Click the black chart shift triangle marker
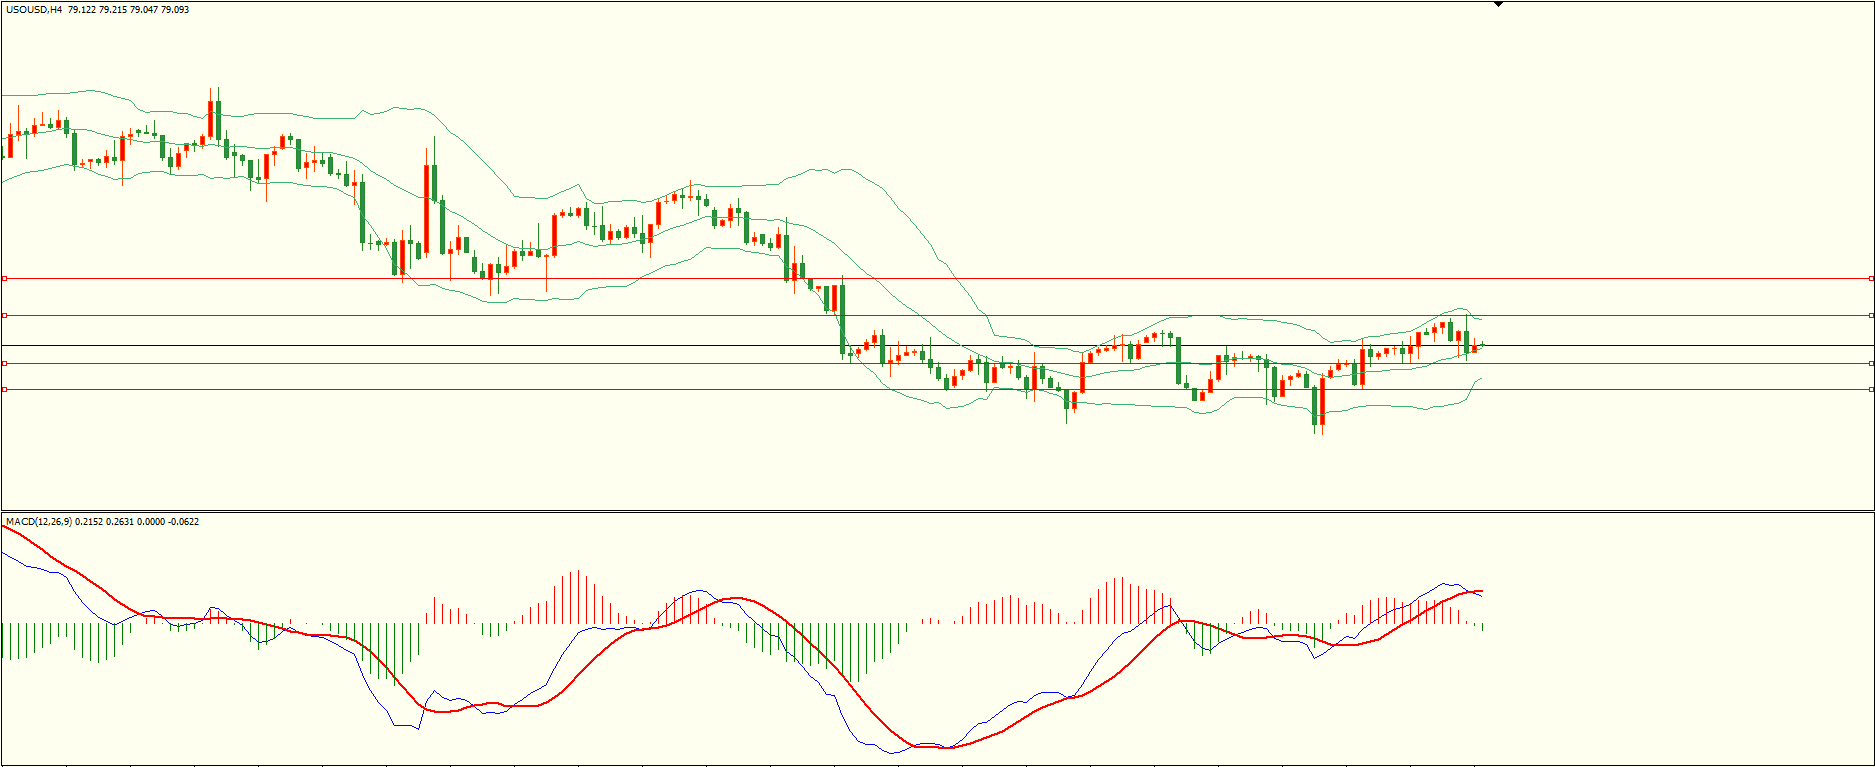This screenshot has width=1875, height=767. (x=1498, y=4)
